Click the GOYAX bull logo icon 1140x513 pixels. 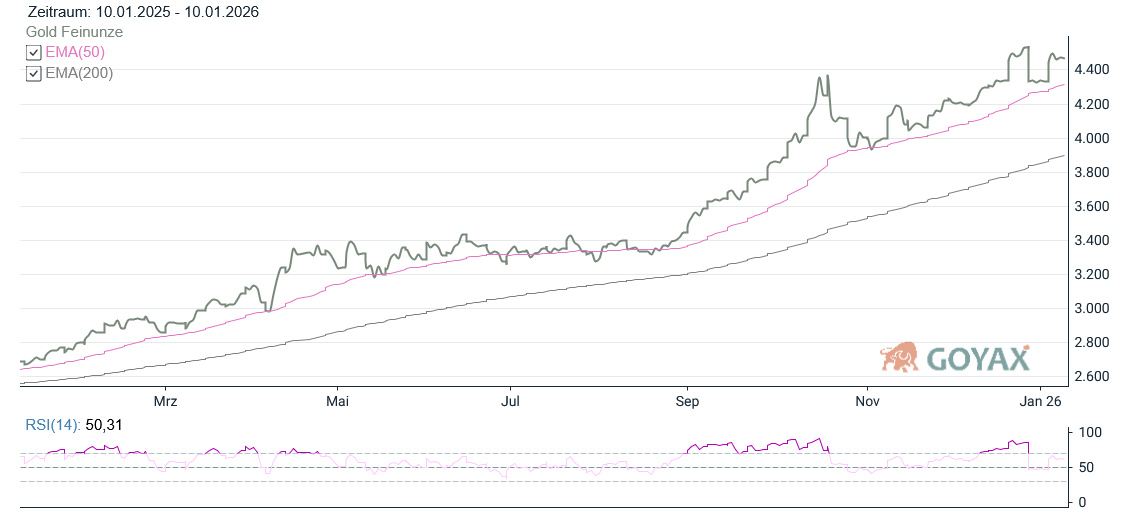tap(899, 357)
